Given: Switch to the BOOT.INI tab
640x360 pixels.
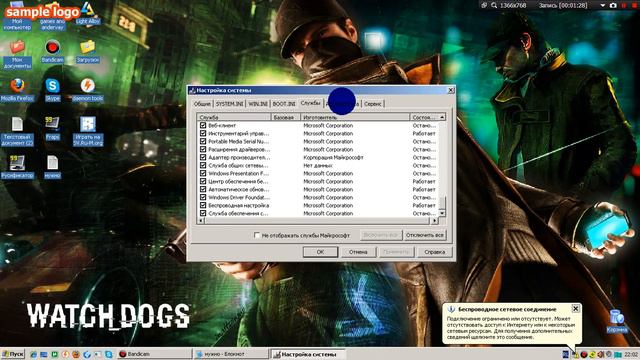Looking at the screenshot, I should (x=284, y=104).
